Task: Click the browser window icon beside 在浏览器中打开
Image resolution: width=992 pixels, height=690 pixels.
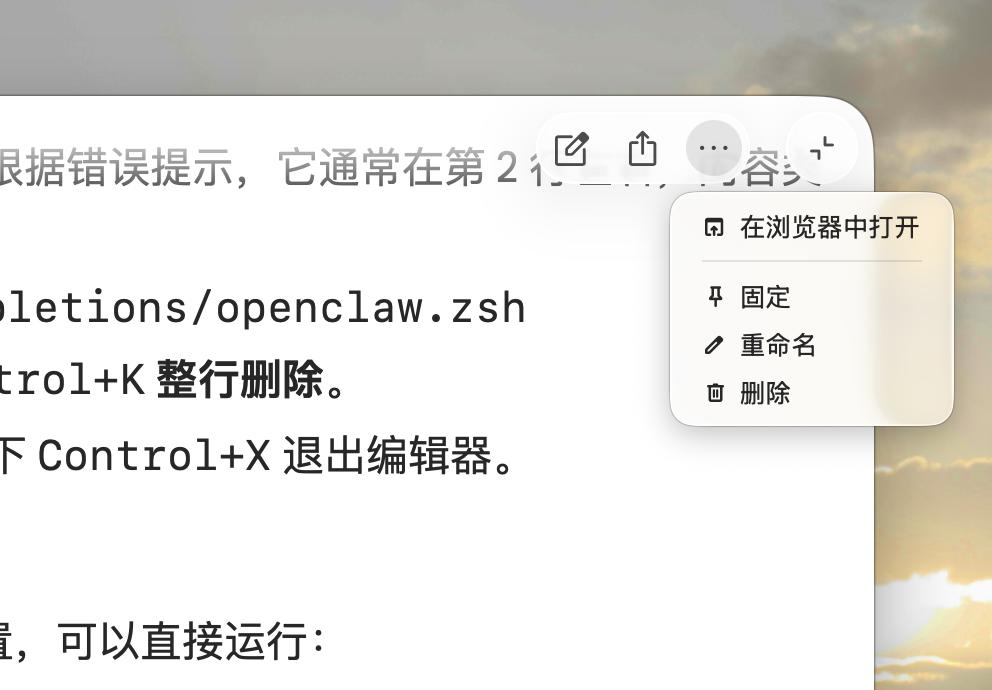Action: click(x=714, y=227)
